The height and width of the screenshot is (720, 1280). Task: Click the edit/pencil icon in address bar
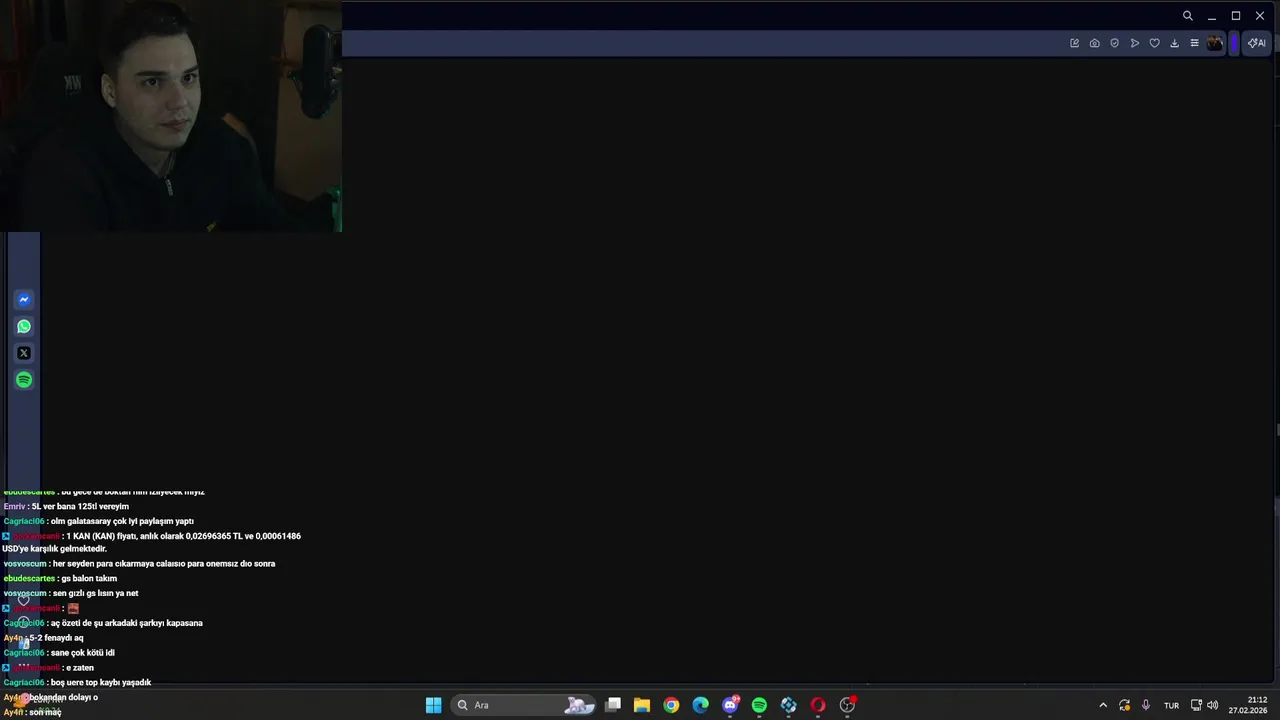point(1075,43)
